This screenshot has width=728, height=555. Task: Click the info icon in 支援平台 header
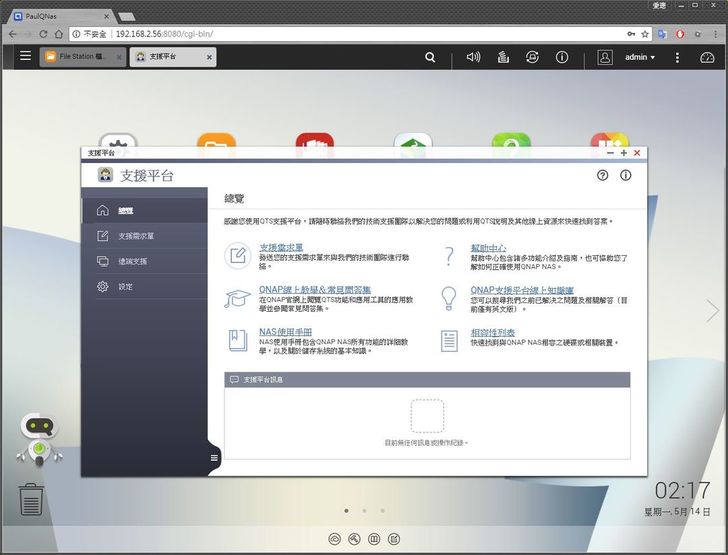click(x=626, y=175)
